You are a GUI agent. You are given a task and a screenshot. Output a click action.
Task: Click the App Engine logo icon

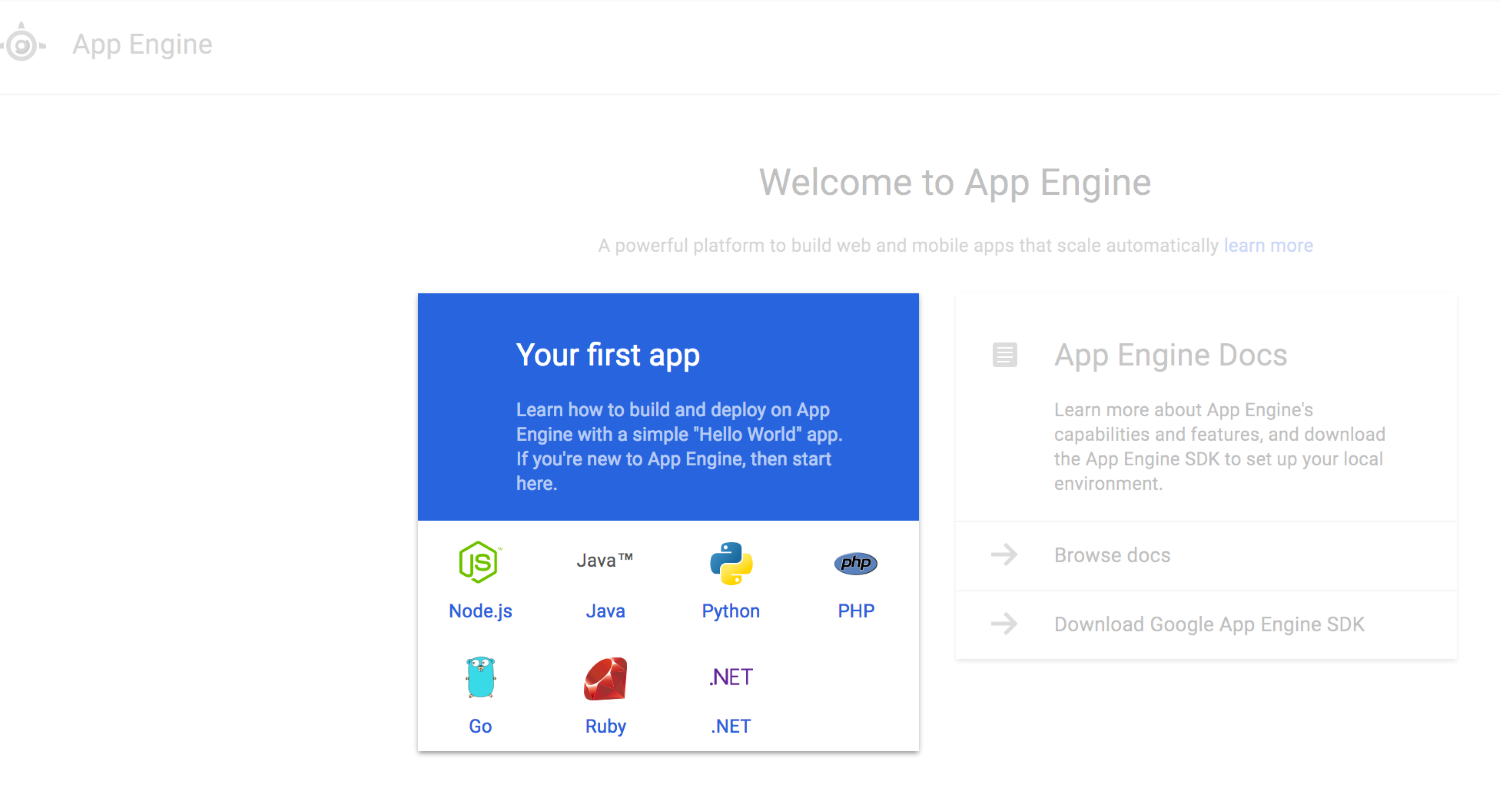click(x=22, y=45)
